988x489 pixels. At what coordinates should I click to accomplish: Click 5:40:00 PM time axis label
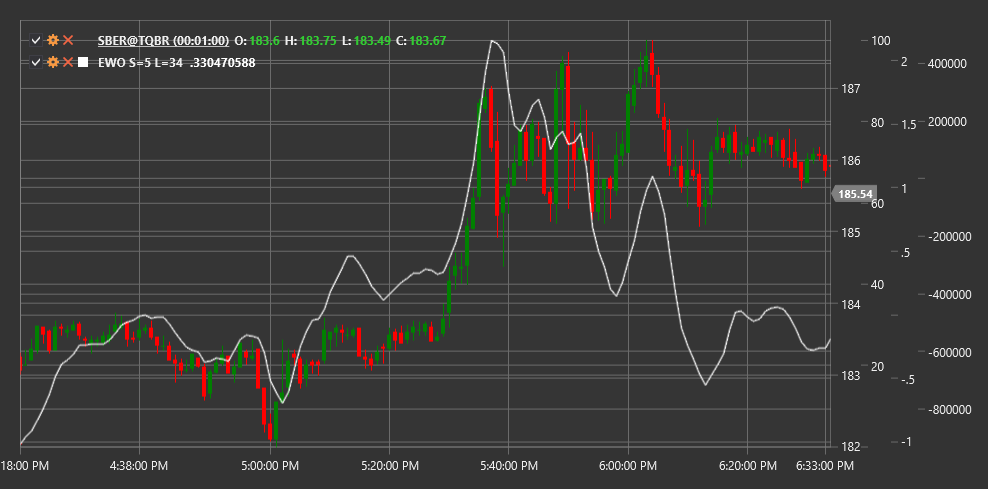point(509,466)
